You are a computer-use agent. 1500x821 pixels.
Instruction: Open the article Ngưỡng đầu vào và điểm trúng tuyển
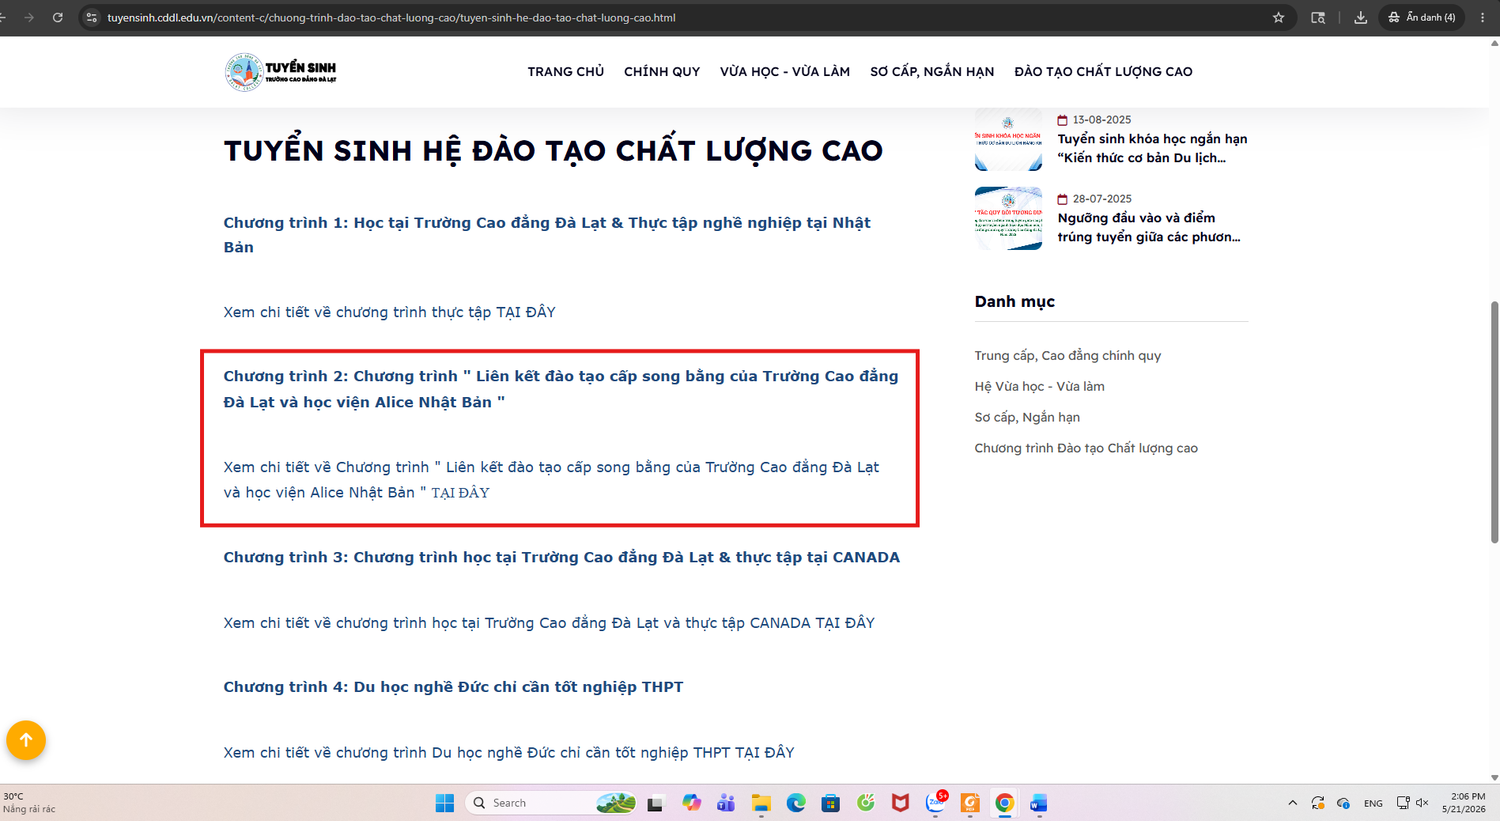pyautogui.click(x=1149, y=227)
